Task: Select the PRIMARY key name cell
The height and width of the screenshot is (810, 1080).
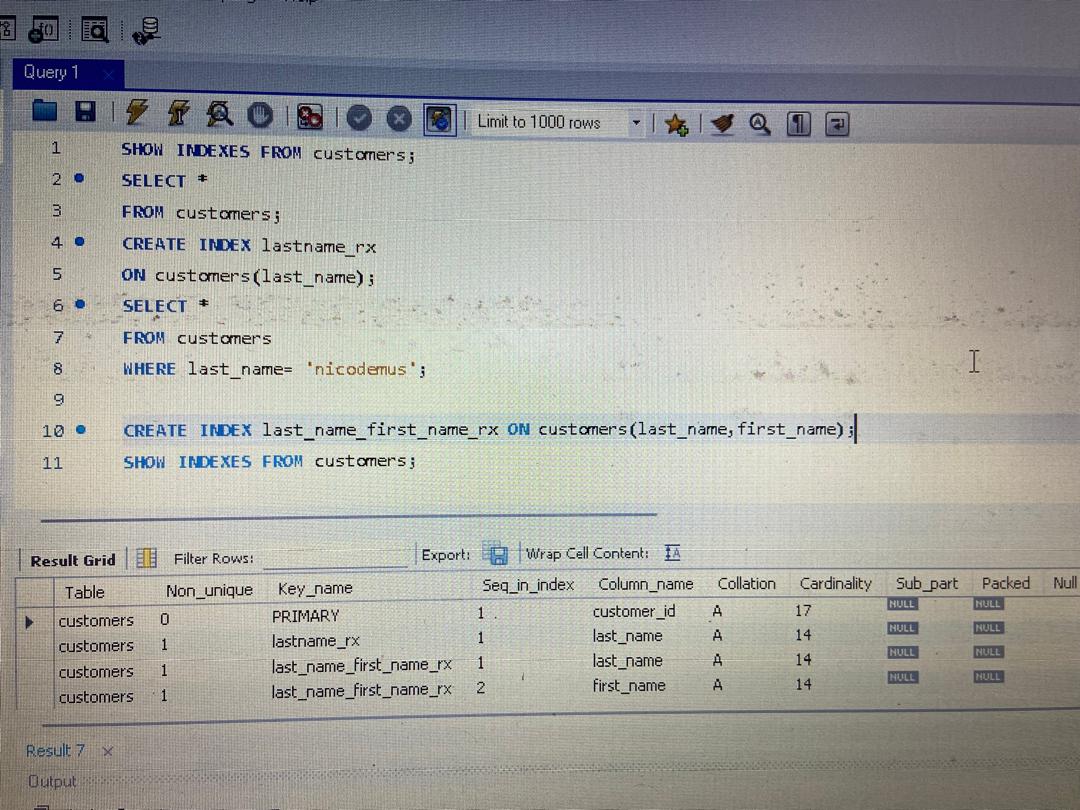Action: pos(305,616)
